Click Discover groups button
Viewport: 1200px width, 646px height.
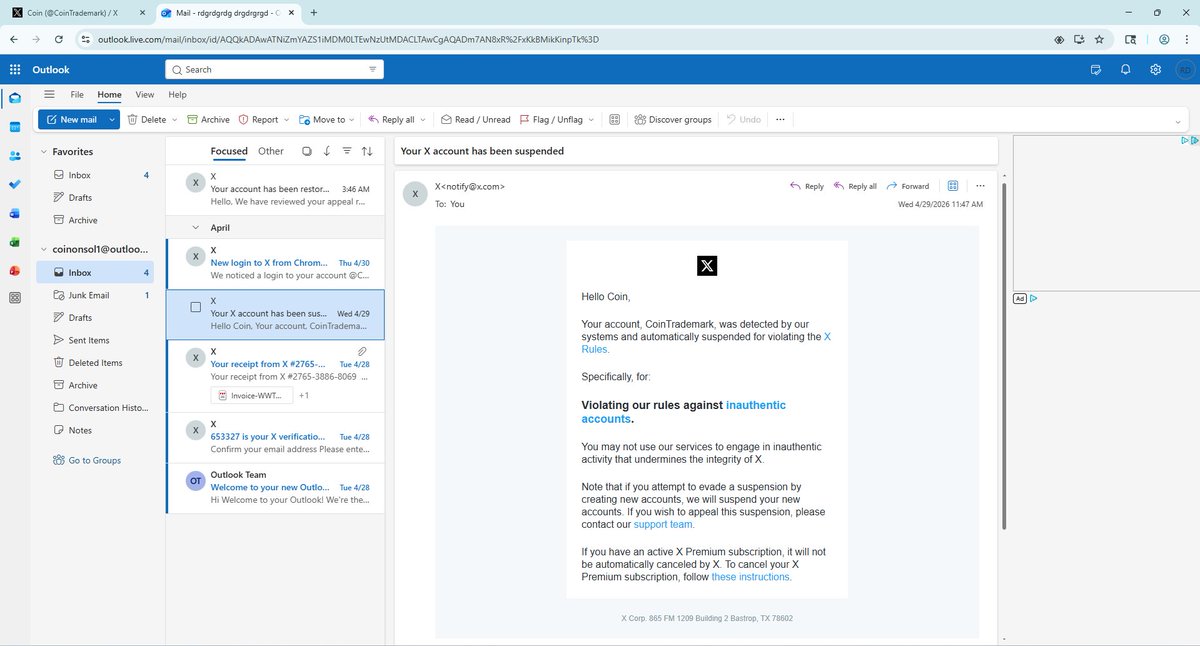coord(672,119)
